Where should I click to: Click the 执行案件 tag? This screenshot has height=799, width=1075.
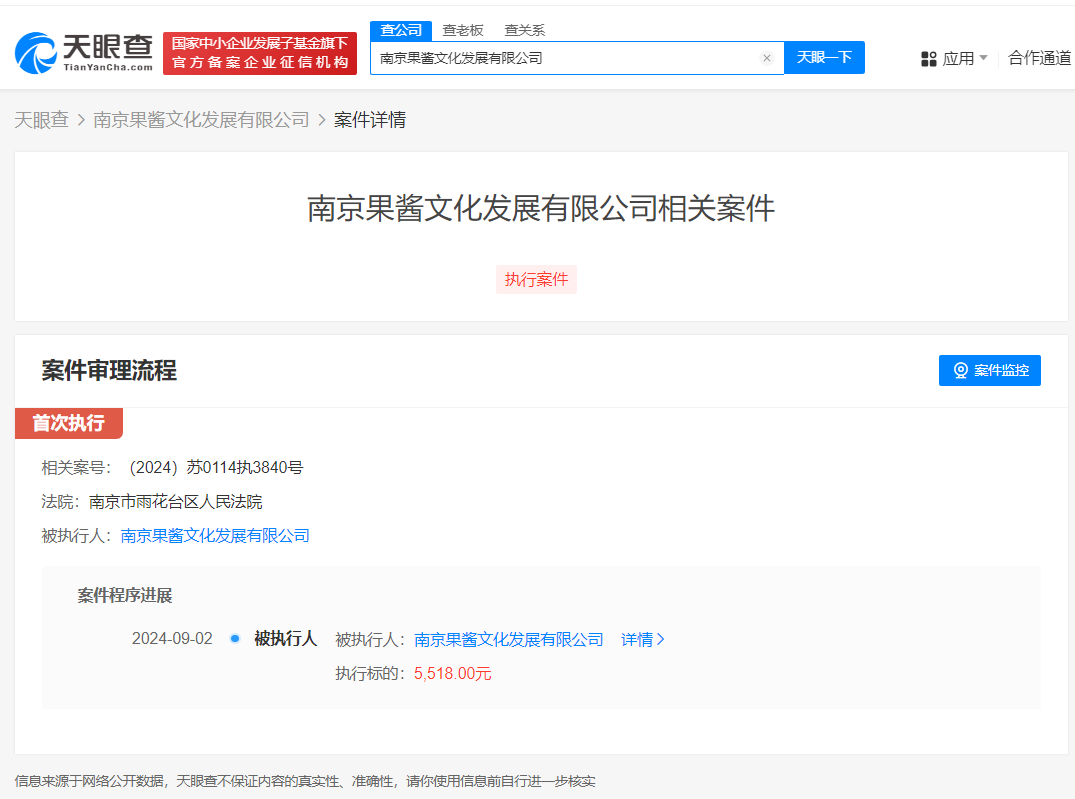click(536, 279)
